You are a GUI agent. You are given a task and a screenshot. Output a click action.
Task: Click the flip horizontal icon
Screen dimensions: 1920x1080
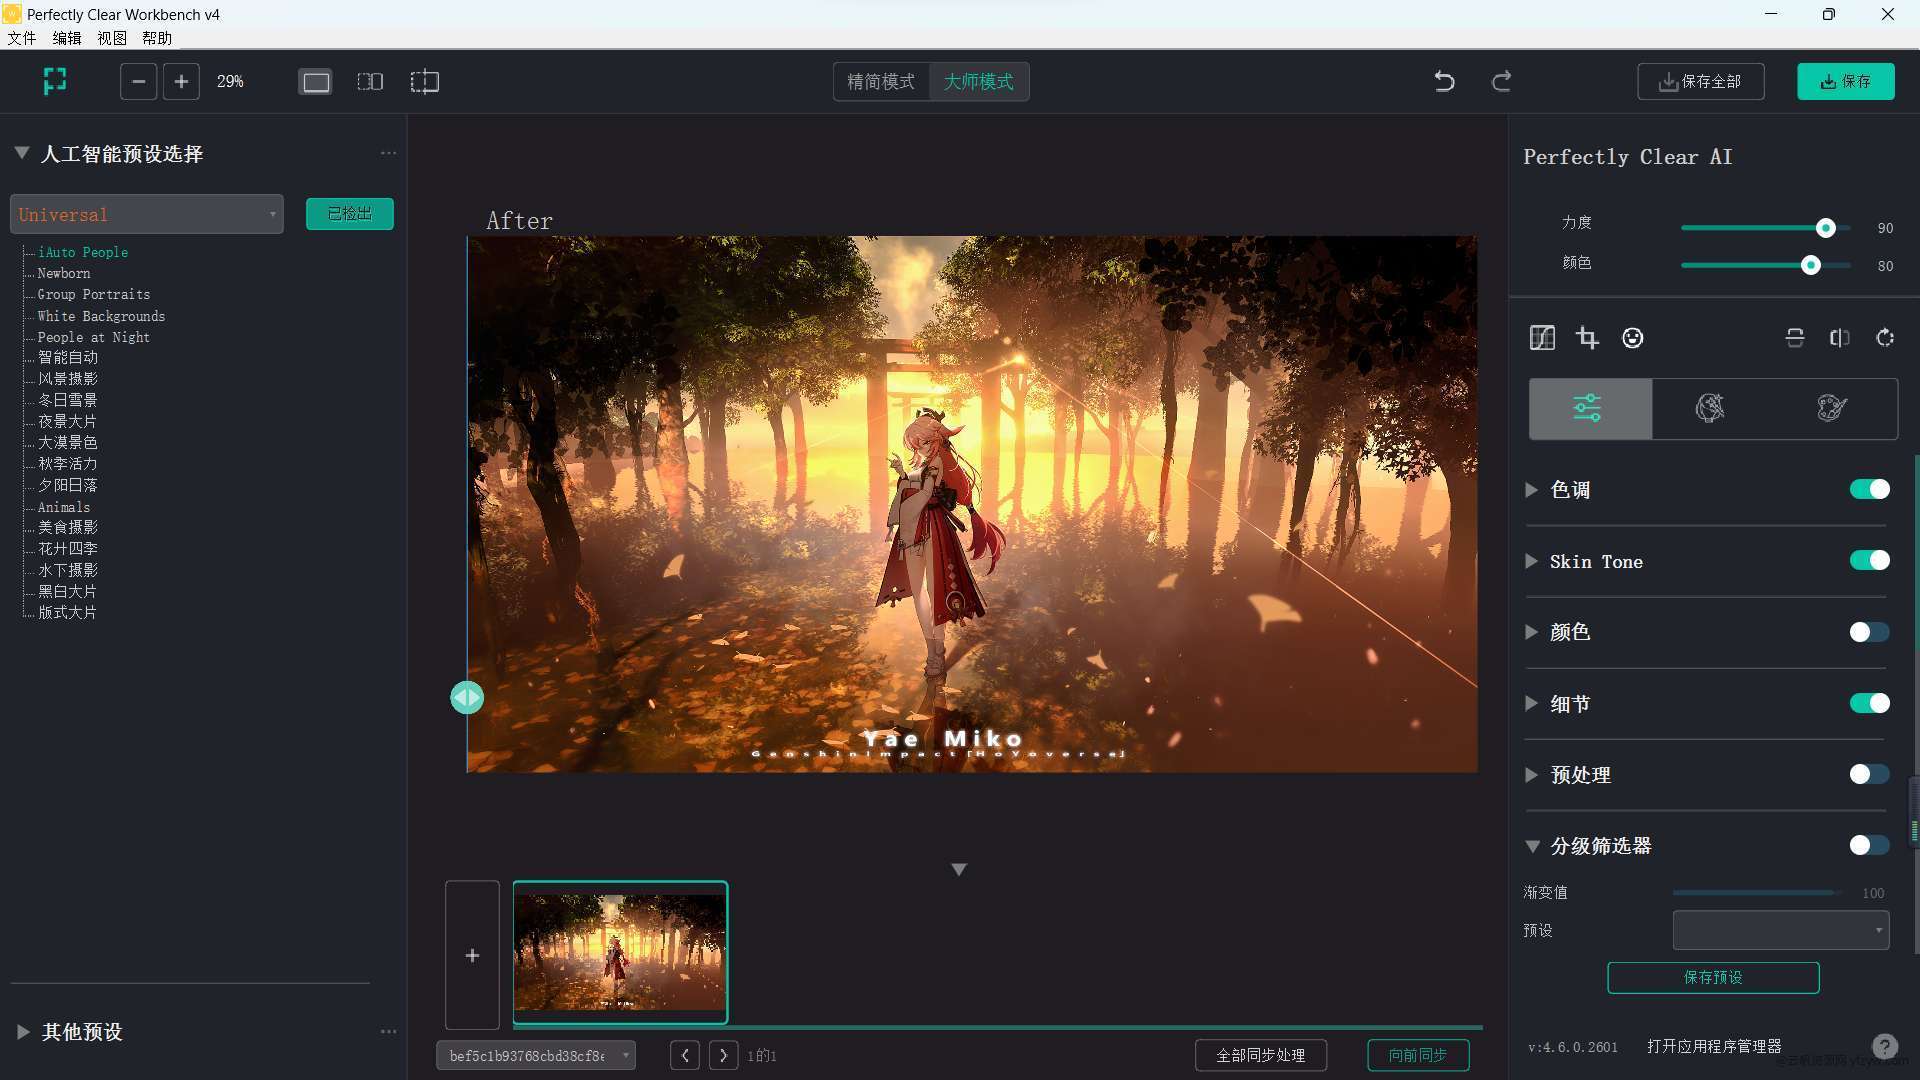point(1840,338)
